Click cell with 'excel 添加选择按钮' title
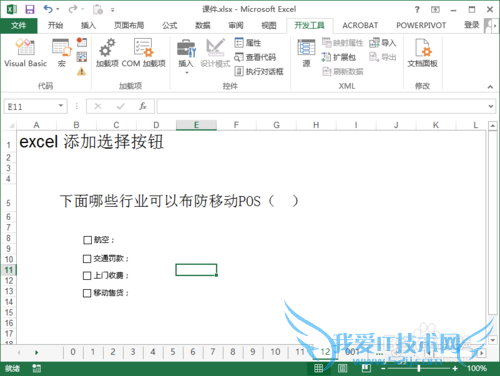 click(x=91, y=142)
